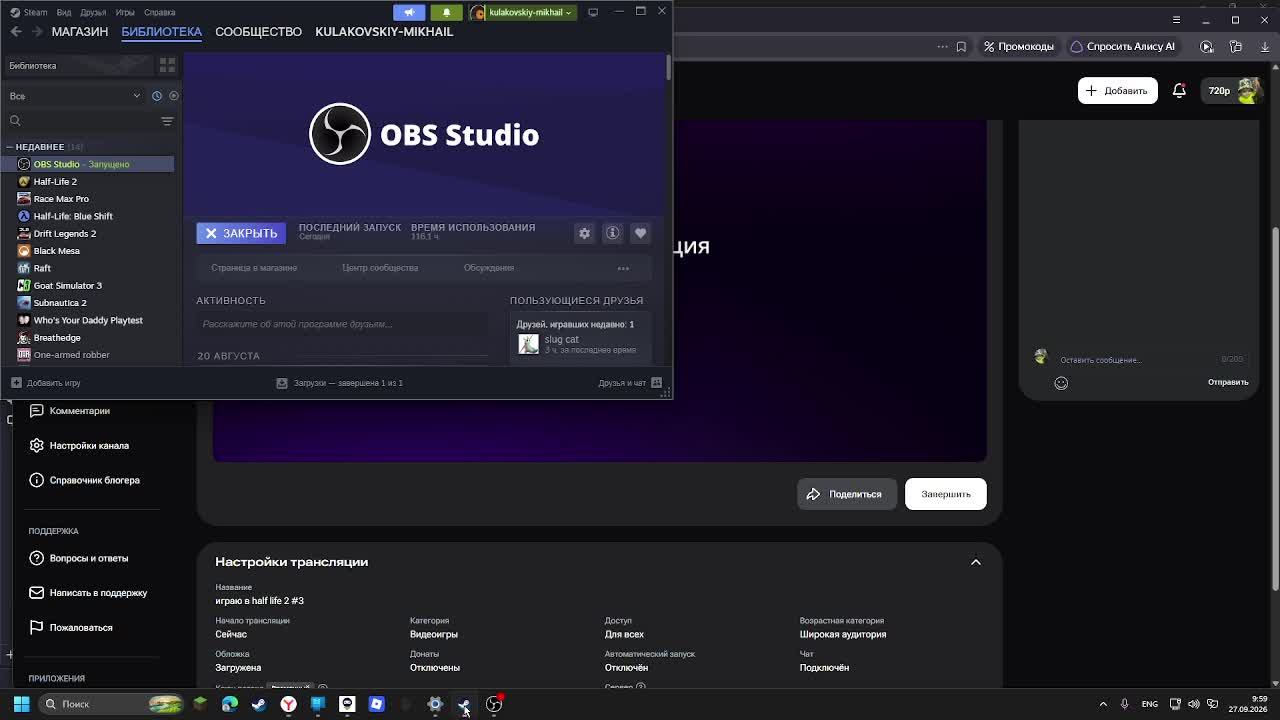Viewport: 1280px width, 720px height.
Task: Open KULAKOVSKIY-MIKHAIL profile tab
Action: [384, 32]
